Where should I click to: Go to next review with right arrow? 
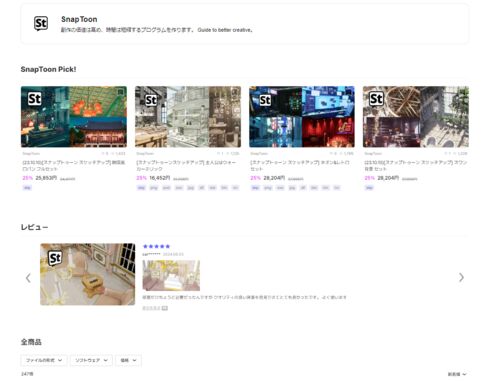click(461, 277)
